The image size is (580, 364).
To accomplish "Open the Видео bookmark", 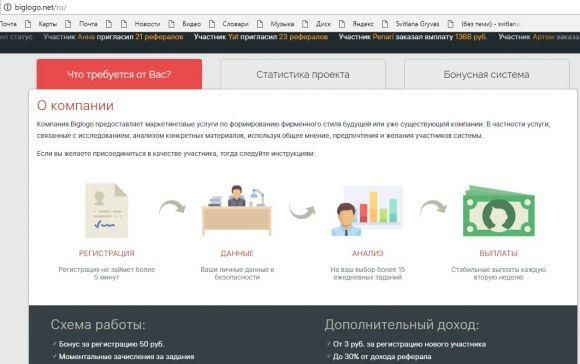I will [192, 24].
